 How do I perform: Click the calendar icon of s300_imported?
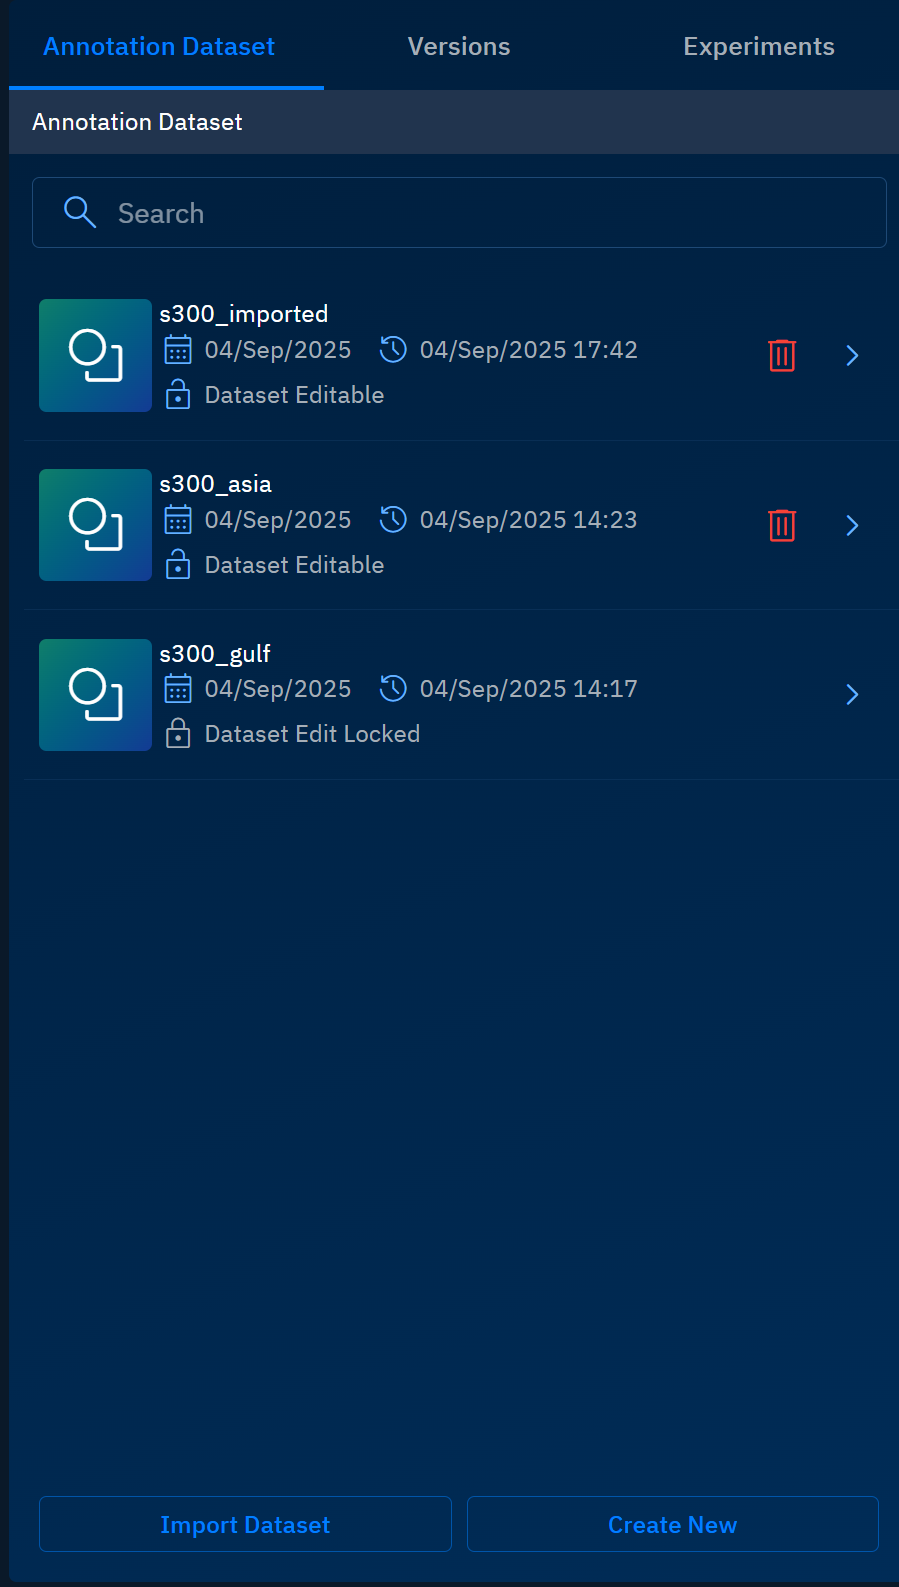[x=178, y=350]
